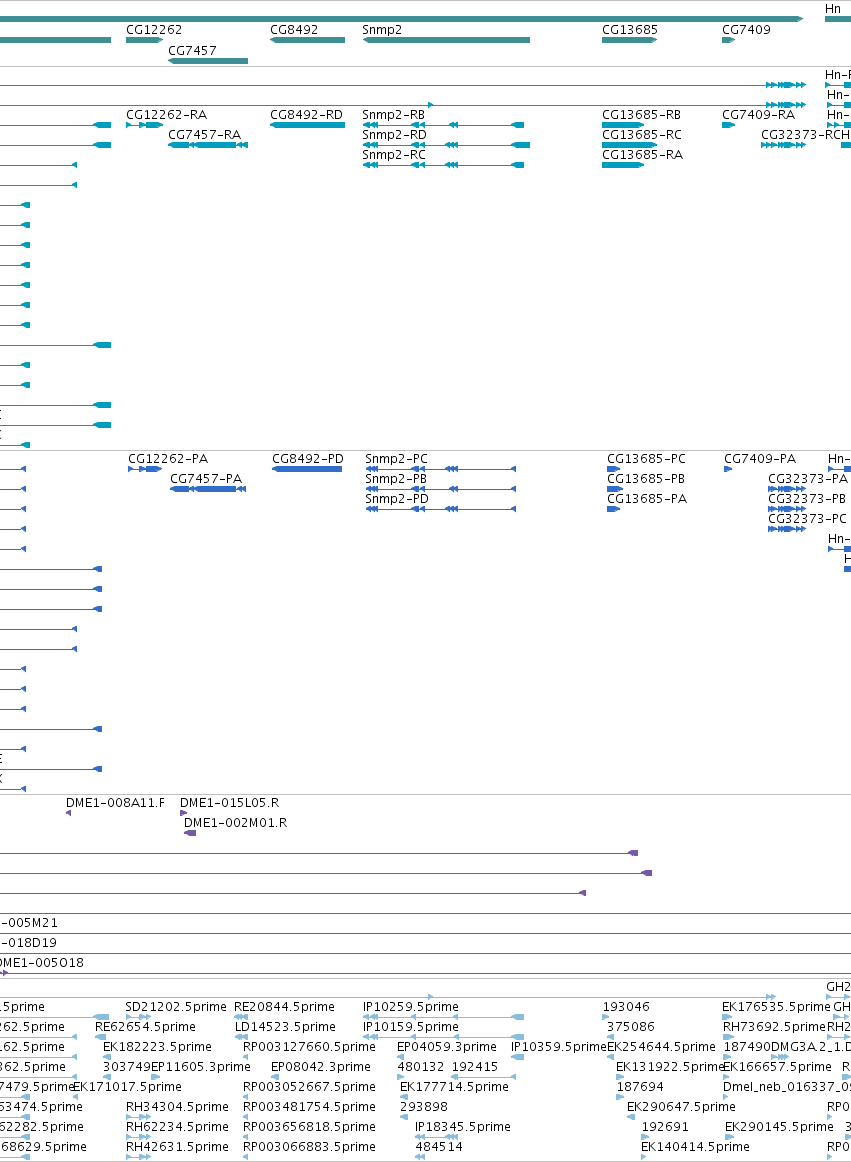Click the CG8492-PD protein label

(x=308, y=459)
